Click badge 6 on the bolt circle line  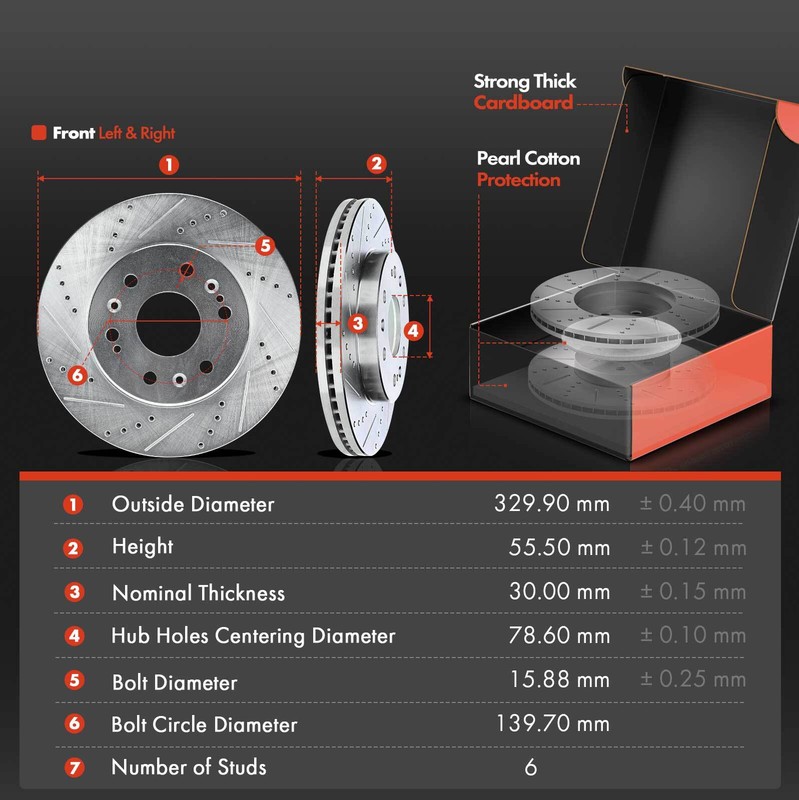[78, 375]
